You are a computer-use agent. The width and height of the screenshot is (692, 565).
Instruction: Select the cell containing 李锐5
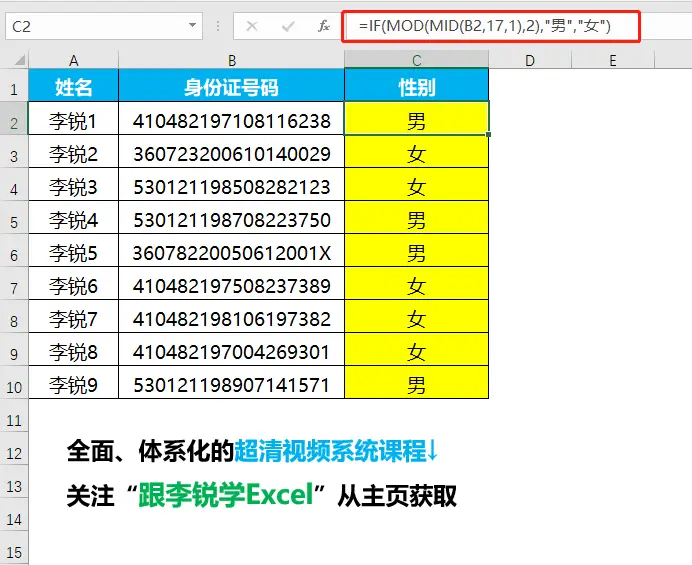(73, 253)
